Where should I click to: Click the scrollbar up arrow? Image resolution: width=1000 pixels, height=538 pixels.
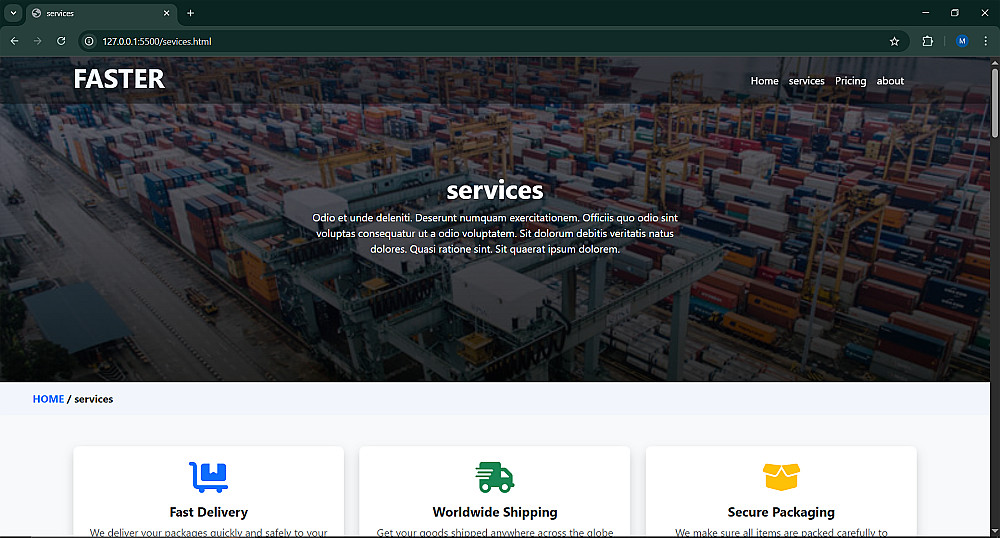coord(995,62)
